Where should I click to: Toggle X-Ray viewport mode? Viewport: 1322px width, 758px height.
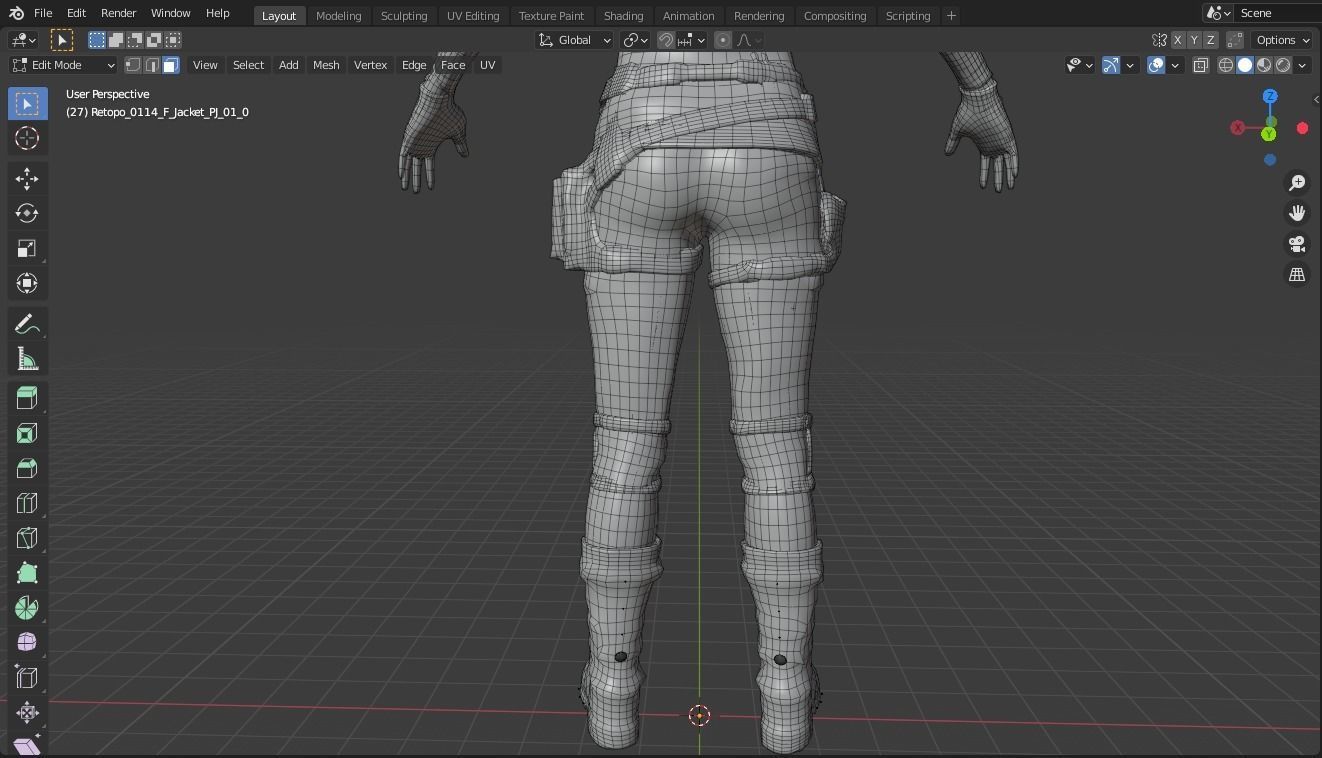point(1201,65)
